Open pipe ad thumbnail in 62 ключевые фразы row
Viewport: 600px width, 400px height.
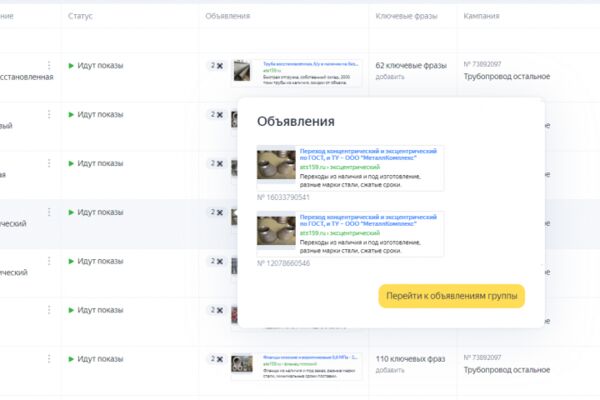tap(242, 71)
